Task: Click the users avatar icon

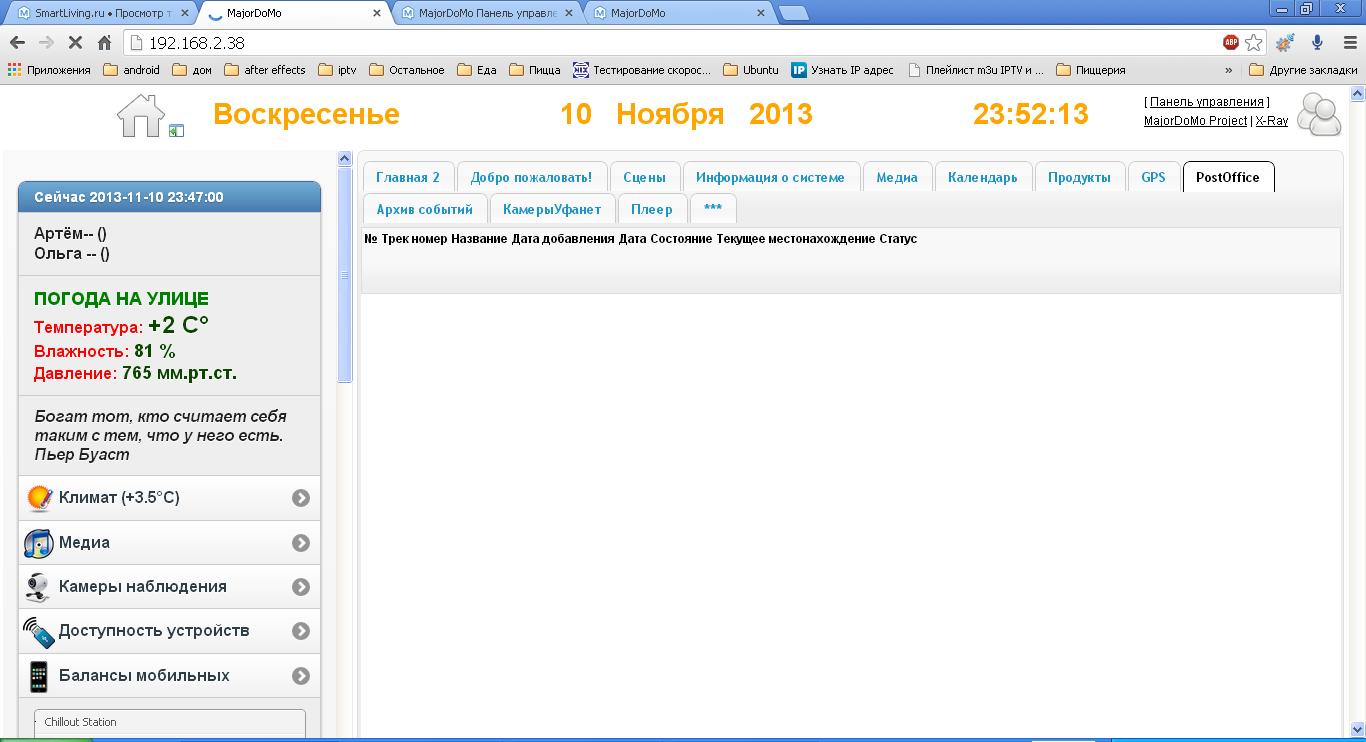Action: (1318, 114)
